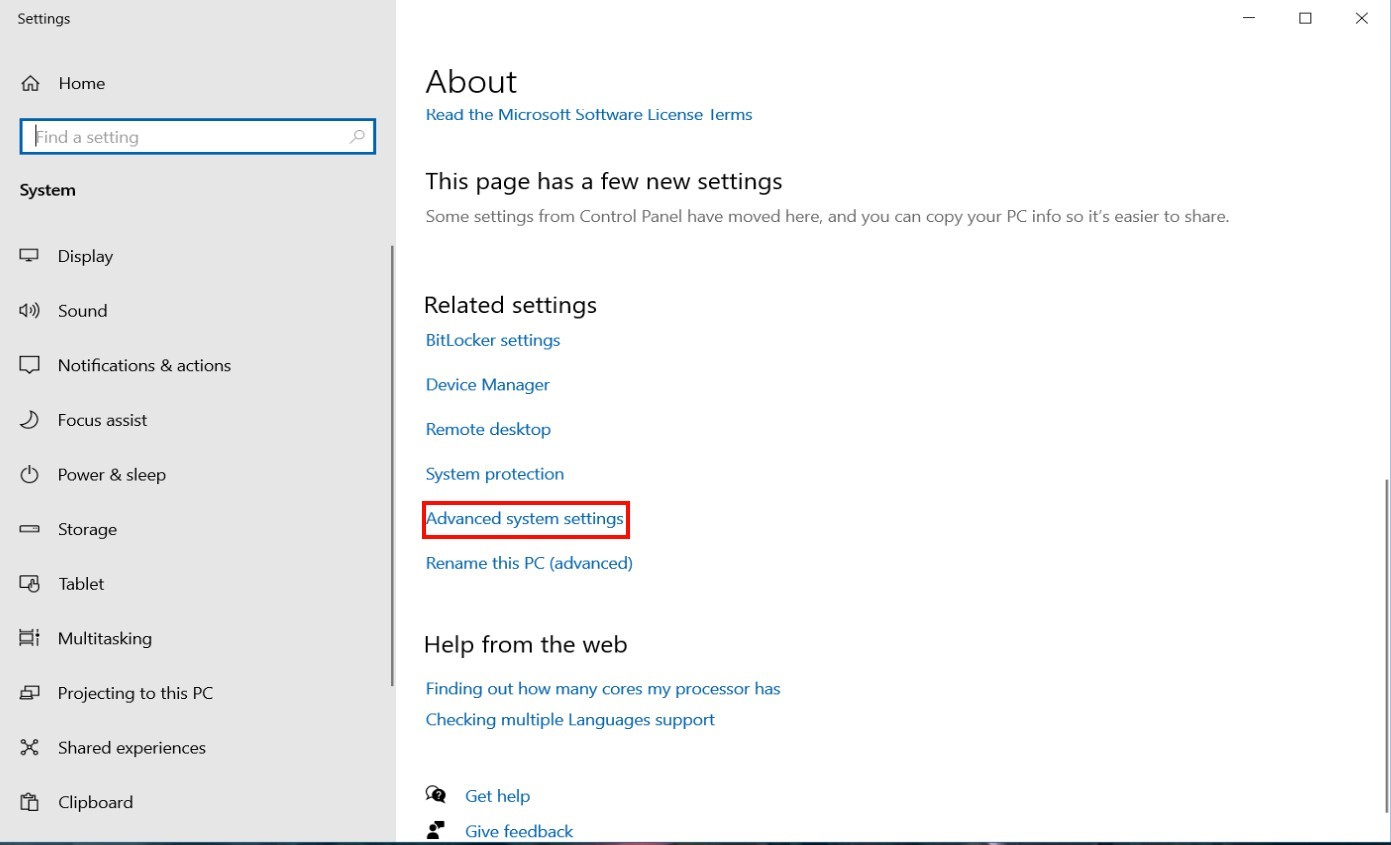The image size is (1391, 845).
Task: Open the Device Manager link
Action: click(487, 385)
